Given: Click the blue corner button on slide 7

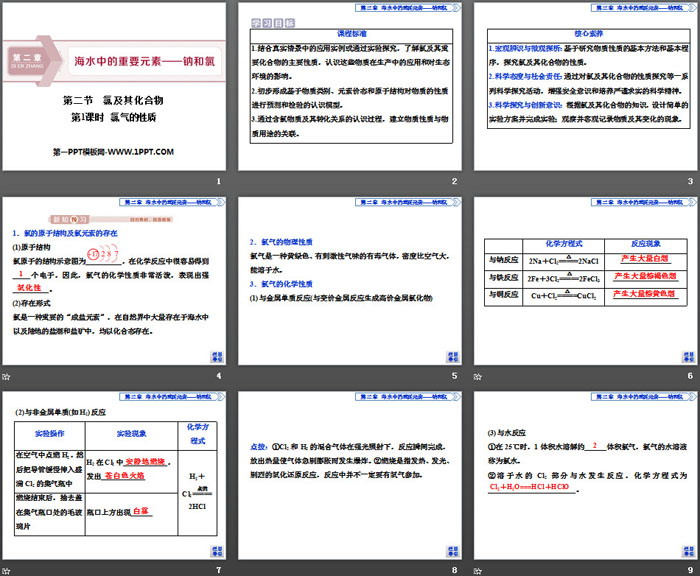Looking at the screenshot, I should (217, 551).
